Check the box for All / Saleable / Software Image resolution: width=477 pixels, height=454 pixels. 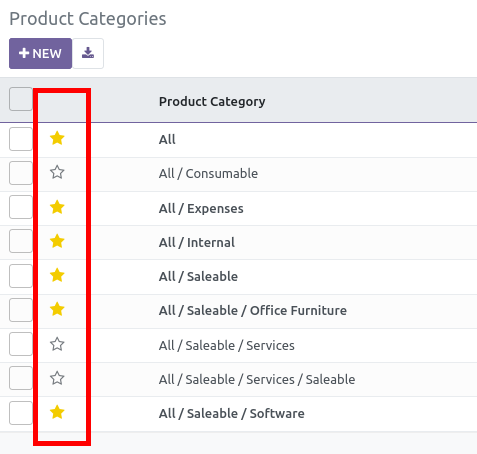pos(21,413)
